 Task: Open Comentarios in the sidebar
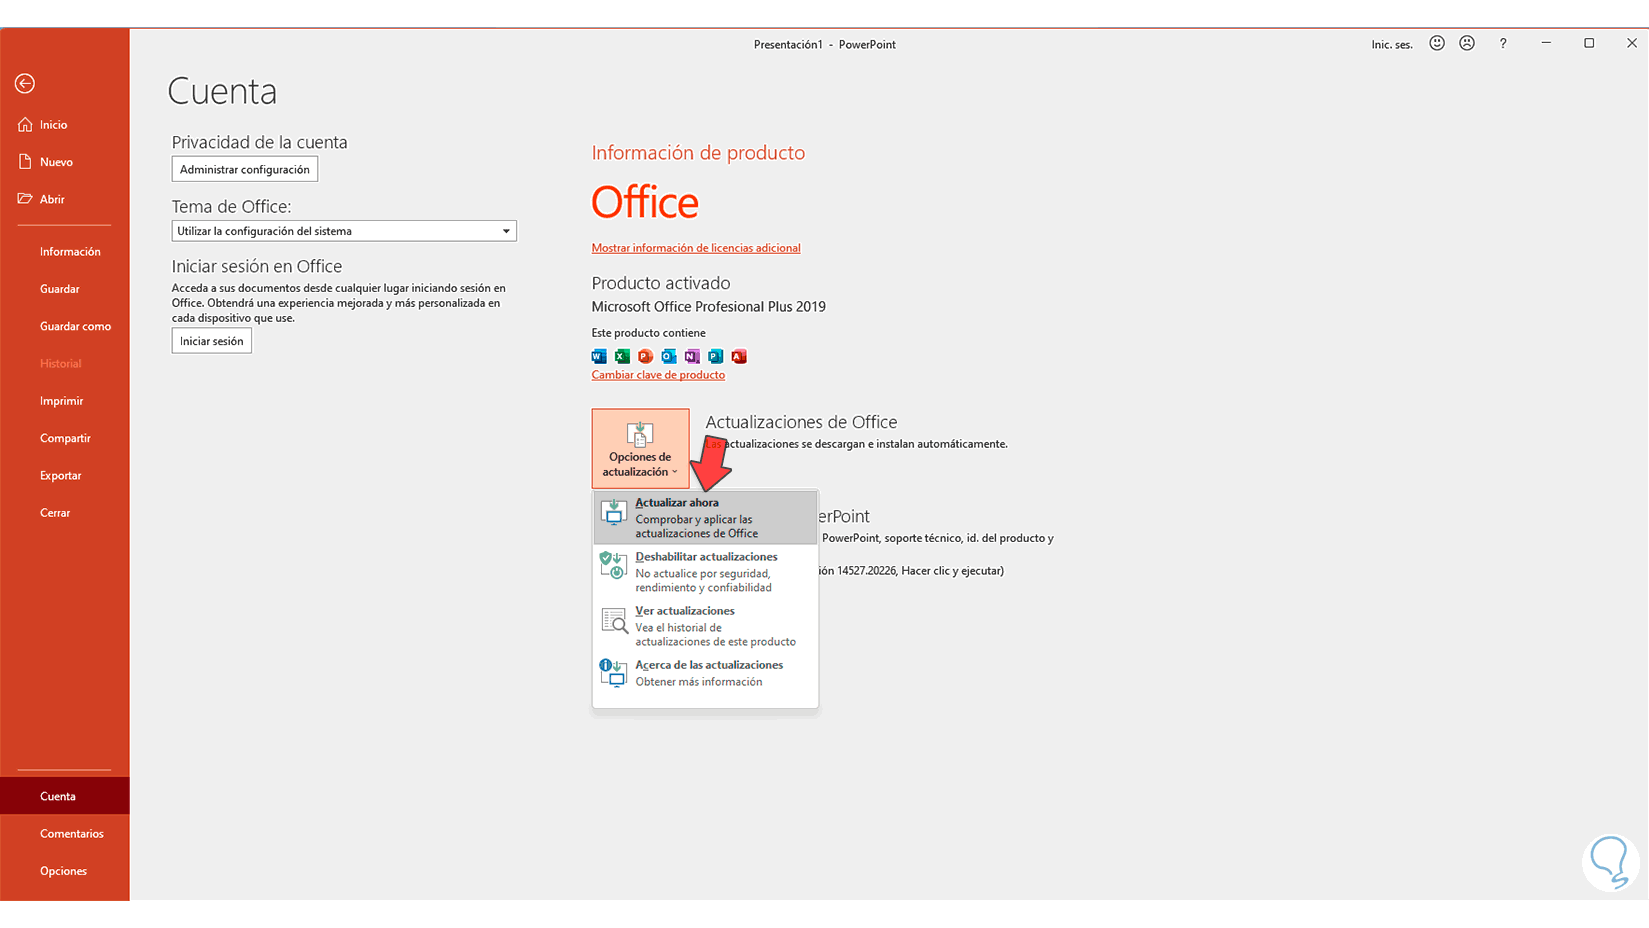(x=65, y=834)
